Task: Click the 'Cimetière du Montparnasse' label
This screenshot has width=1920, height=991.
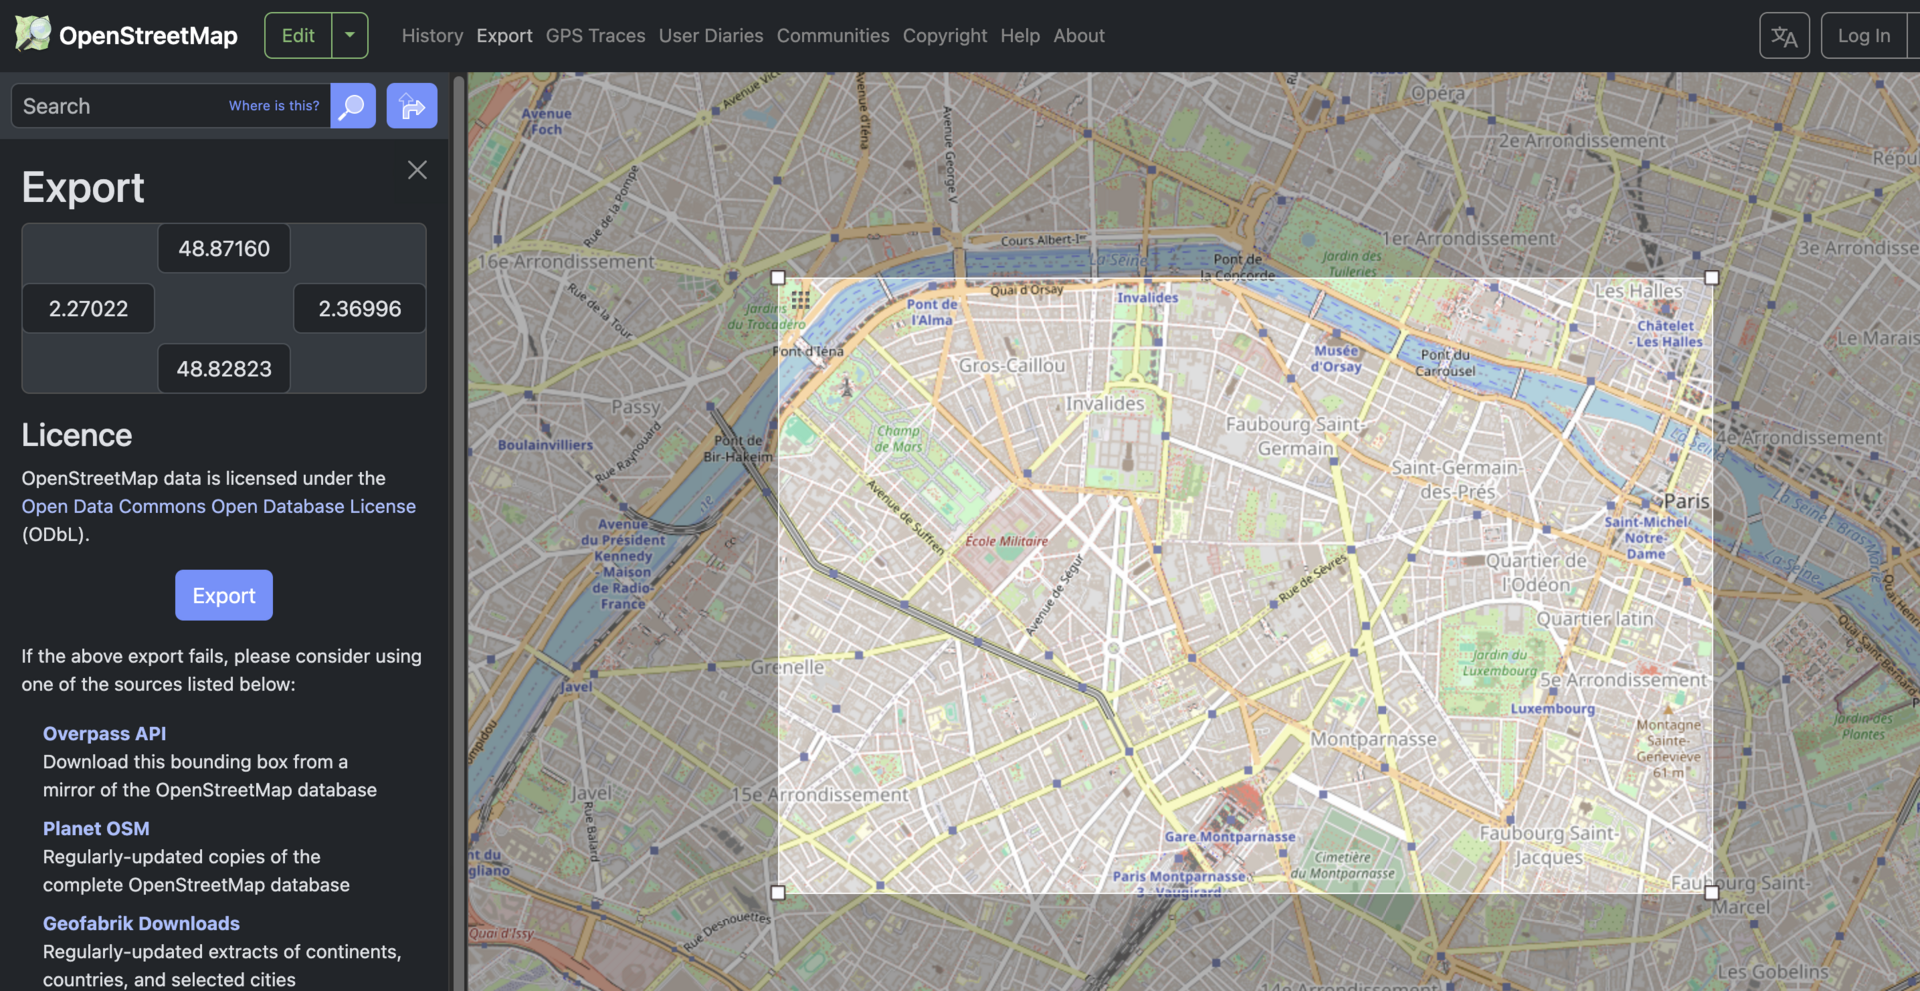Action: coord(1342,865)
